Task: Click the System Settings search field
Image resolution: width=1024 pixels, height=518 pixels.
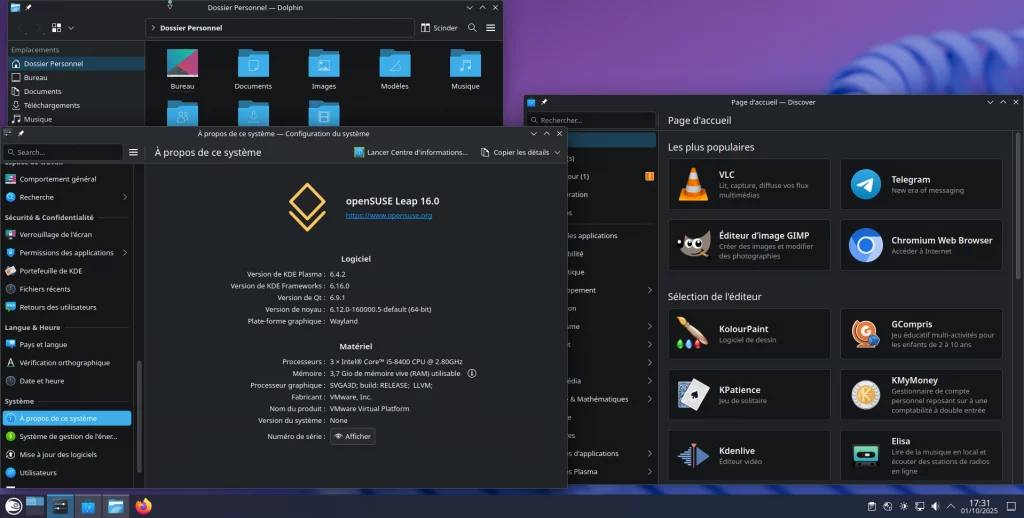Action: pyautogui.click(x=66, y=153)
